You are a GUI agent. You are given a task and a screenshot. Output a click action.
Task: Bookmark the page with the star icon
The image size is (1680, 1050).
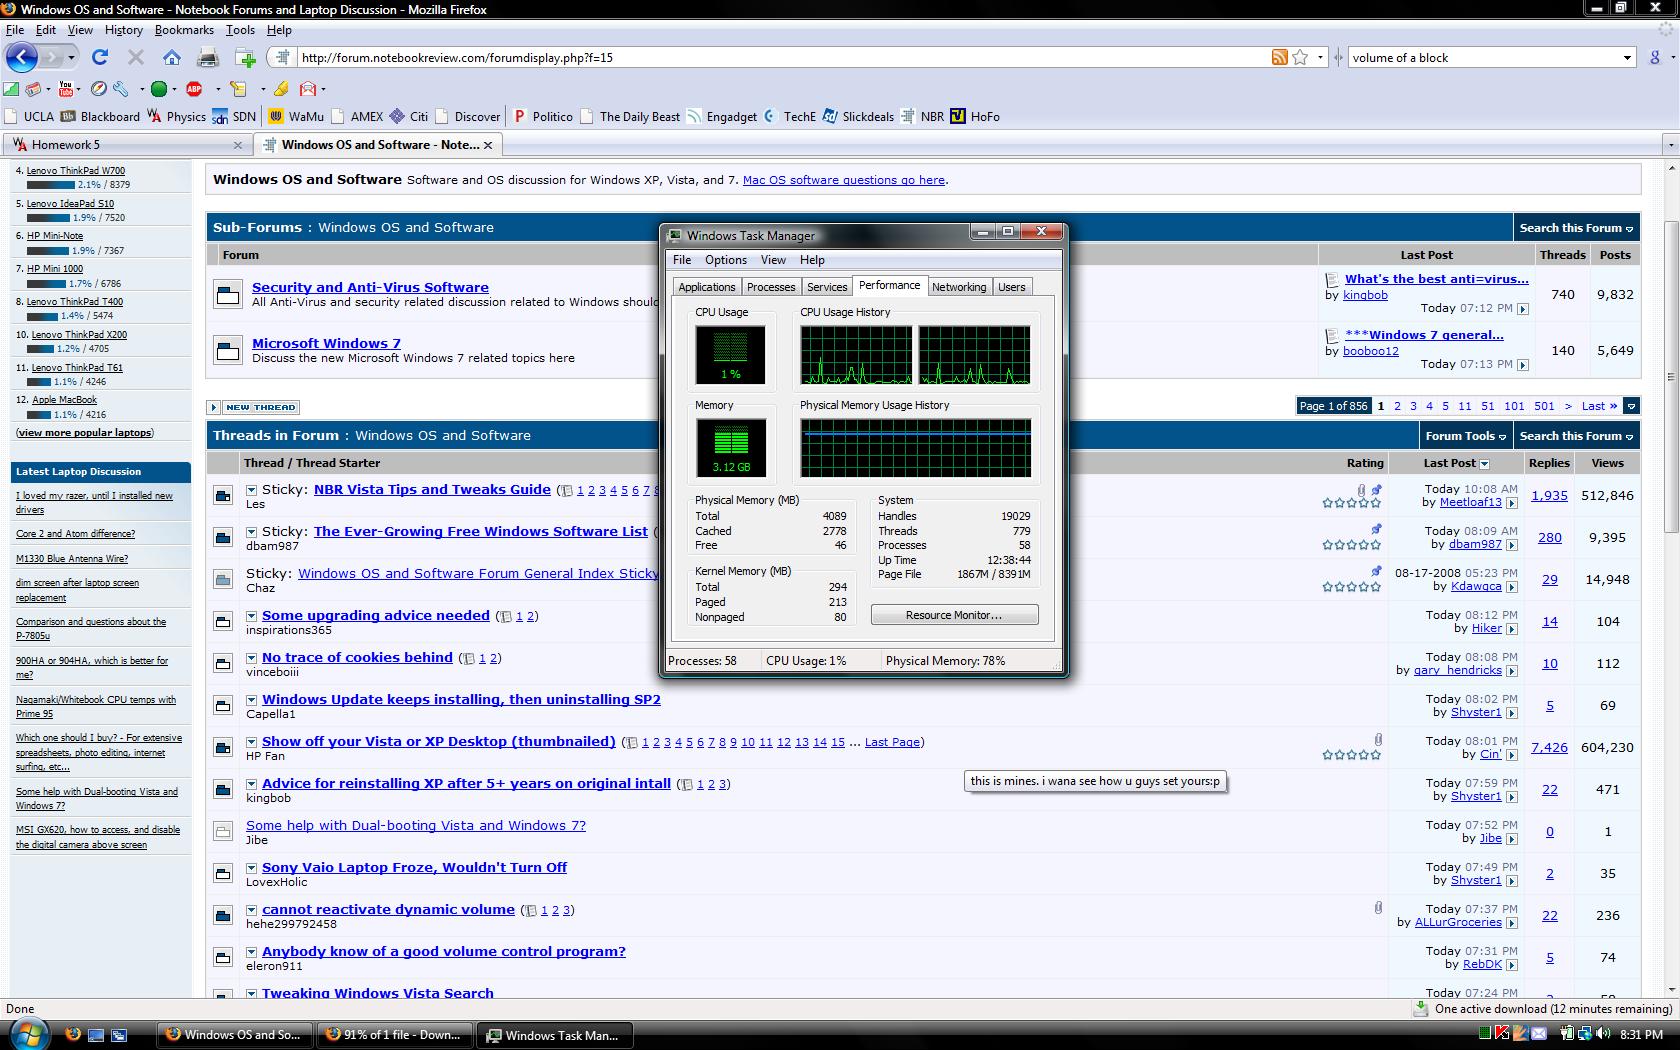(x=1300, y=57)
